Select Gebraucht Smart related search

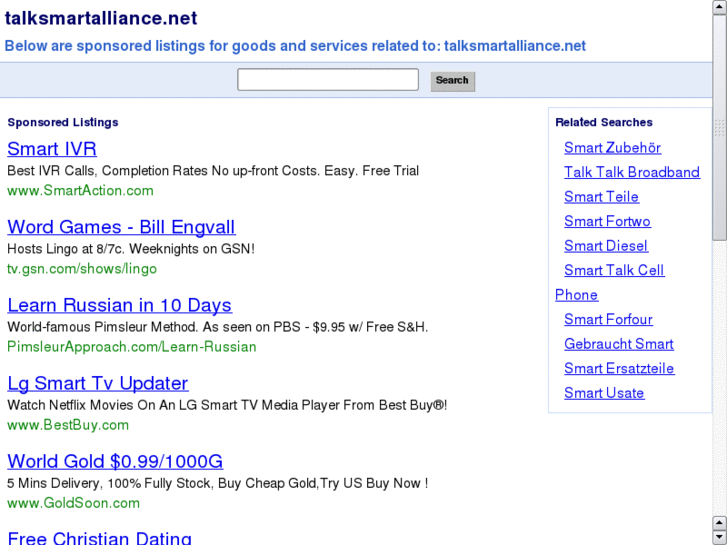tap(619, 344)
